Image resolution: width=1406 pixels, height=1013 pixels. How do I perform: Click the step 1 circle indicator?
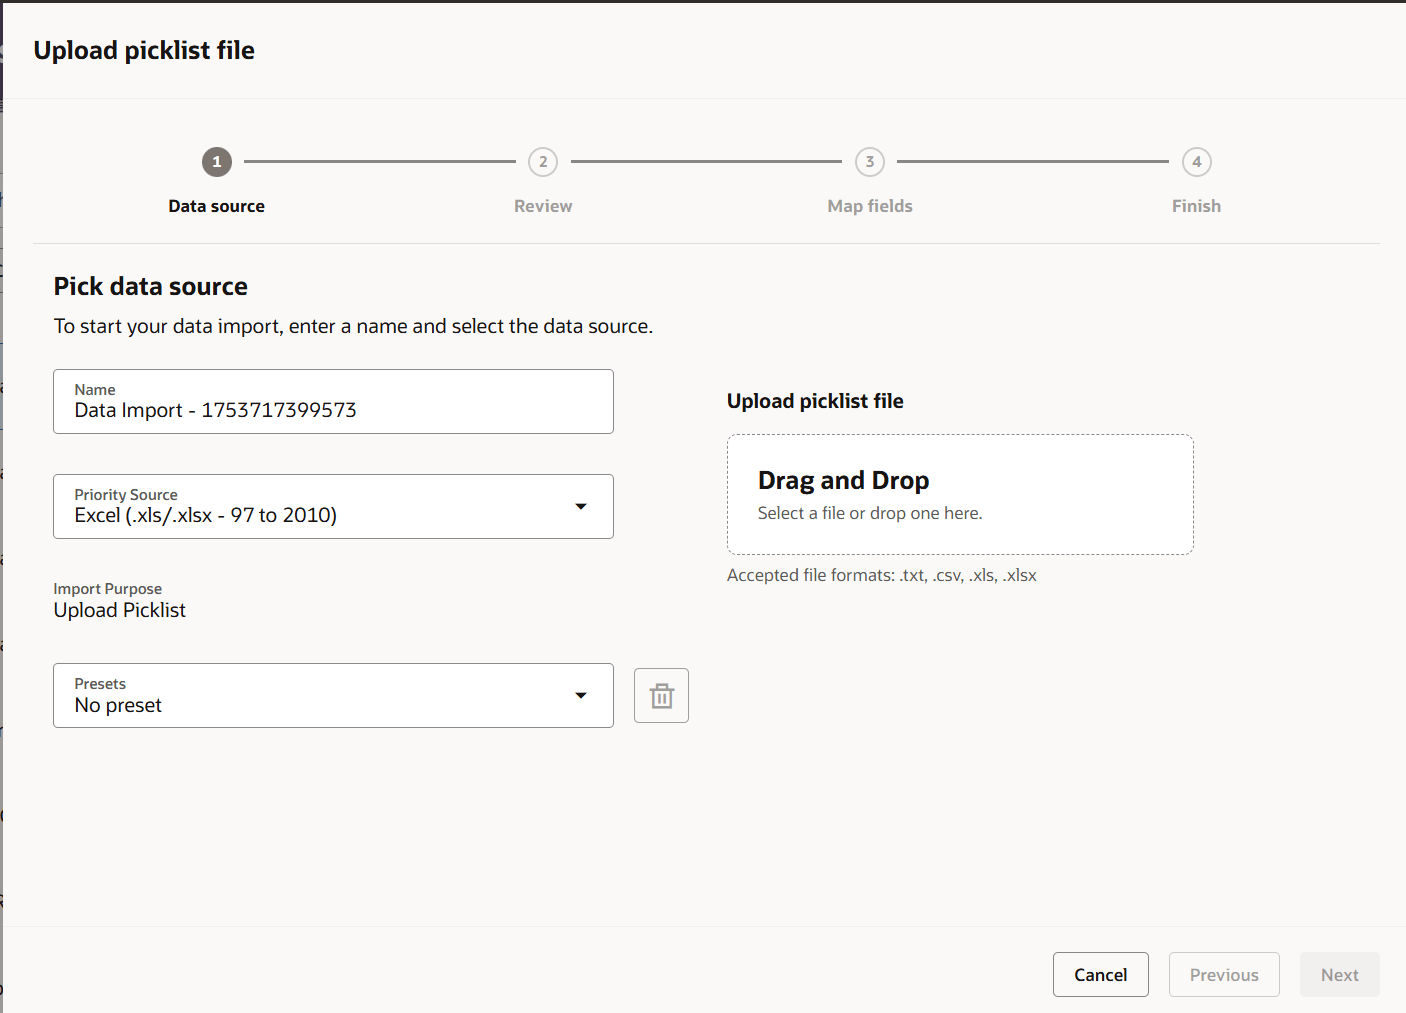click(217, 162)
